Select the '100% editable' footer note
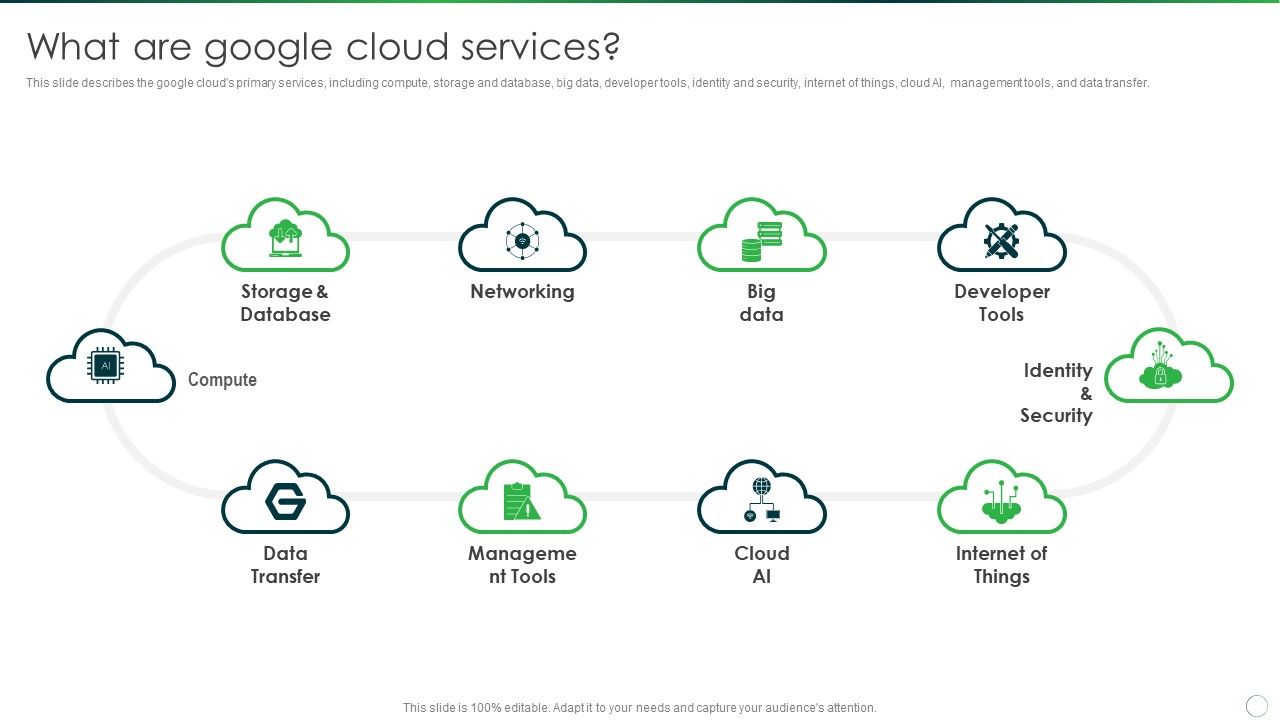The width and height of the screenshot is (1280, 720). [x=640, y=708]
